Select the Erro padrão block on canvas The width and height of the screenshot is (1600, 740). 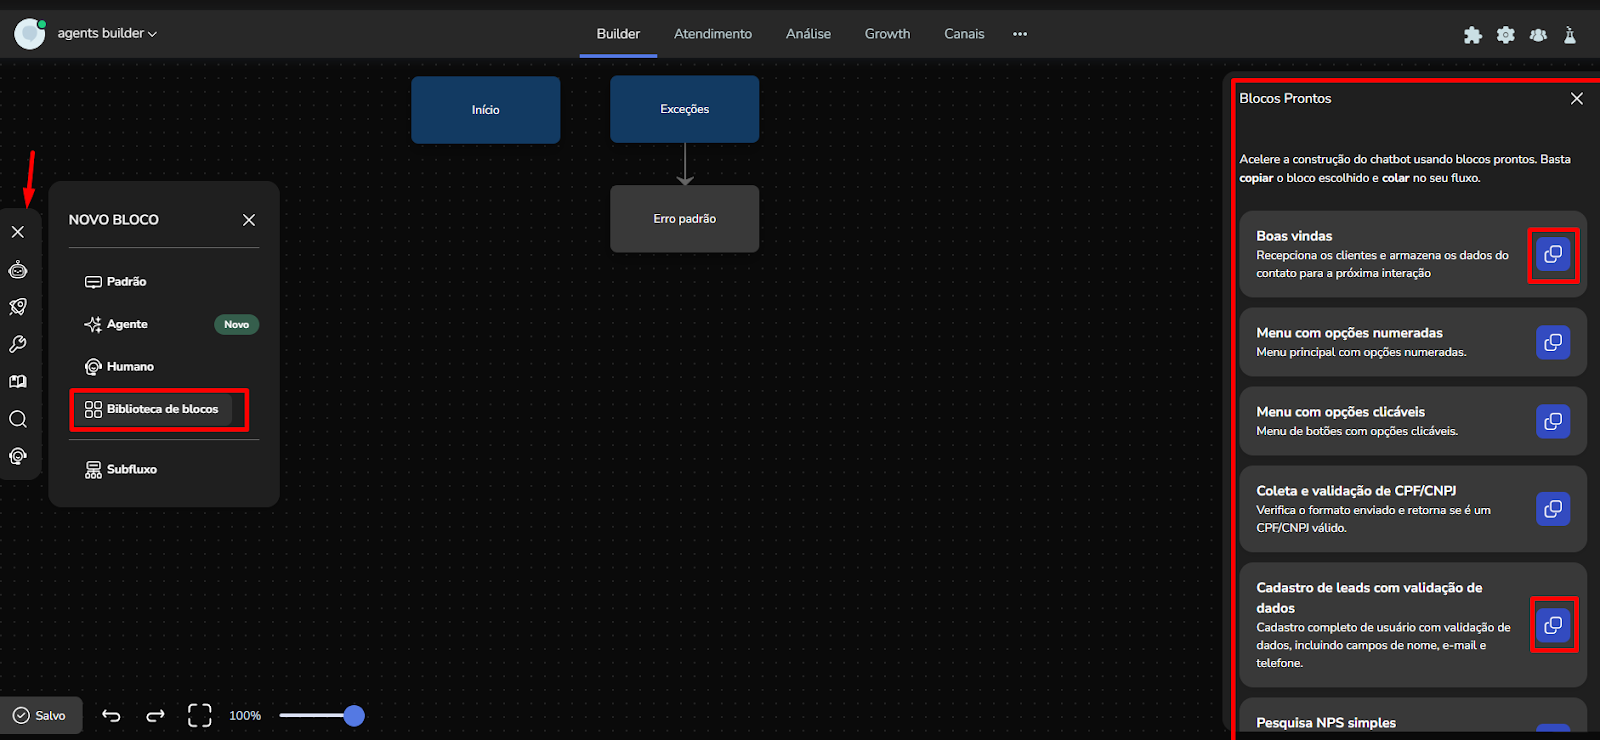[x=684, y=219]
